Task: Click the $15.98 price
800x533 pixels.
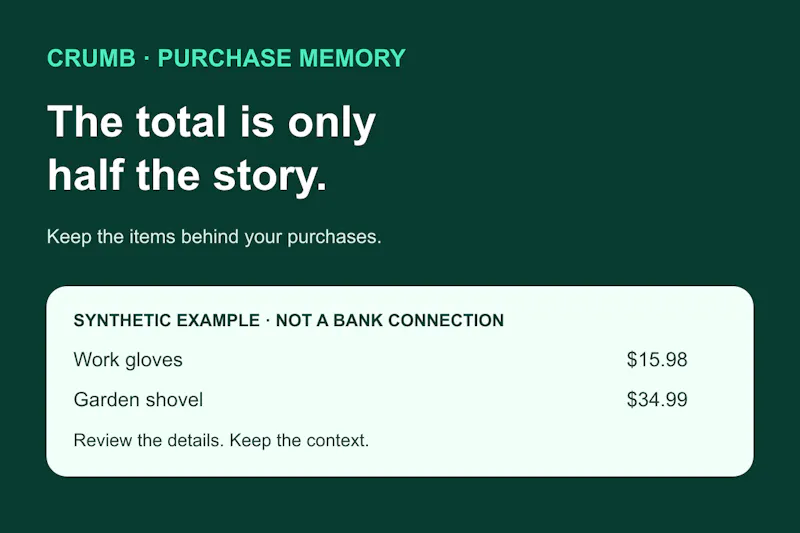Action: coord(657,360)
